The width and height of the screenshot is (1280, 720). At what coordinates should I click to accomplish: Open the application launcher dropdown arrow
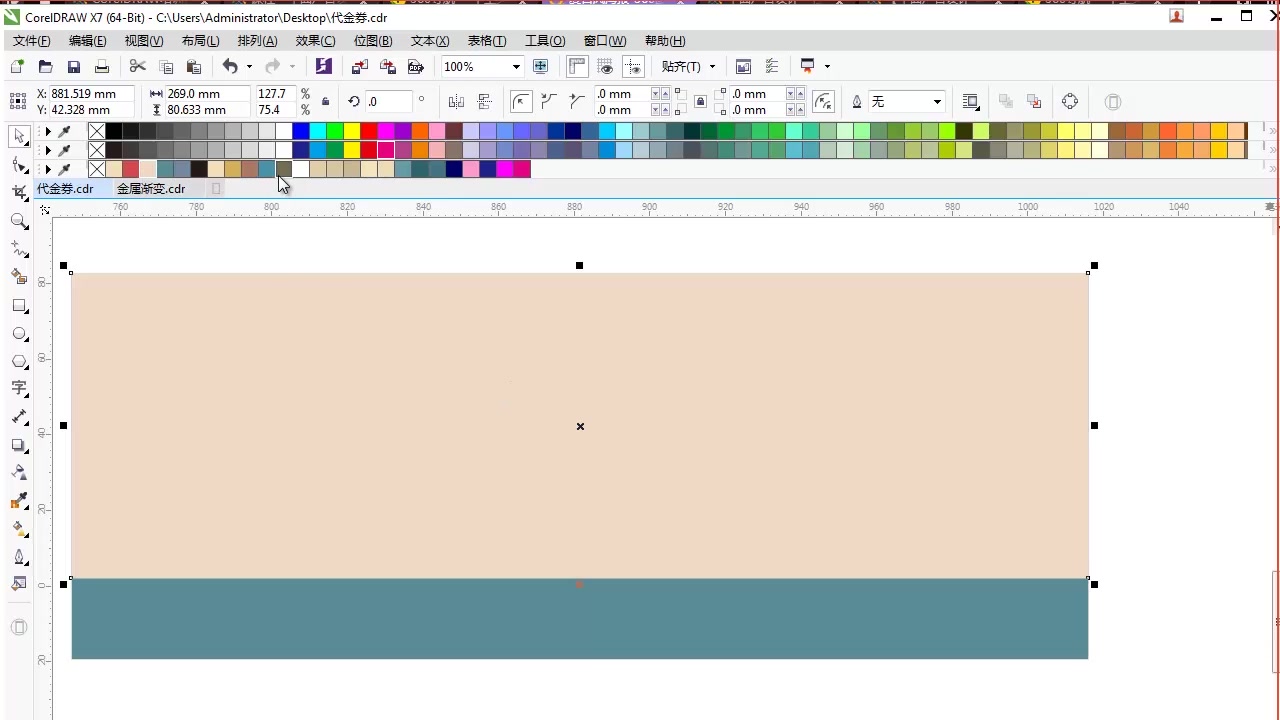[827, 67]
